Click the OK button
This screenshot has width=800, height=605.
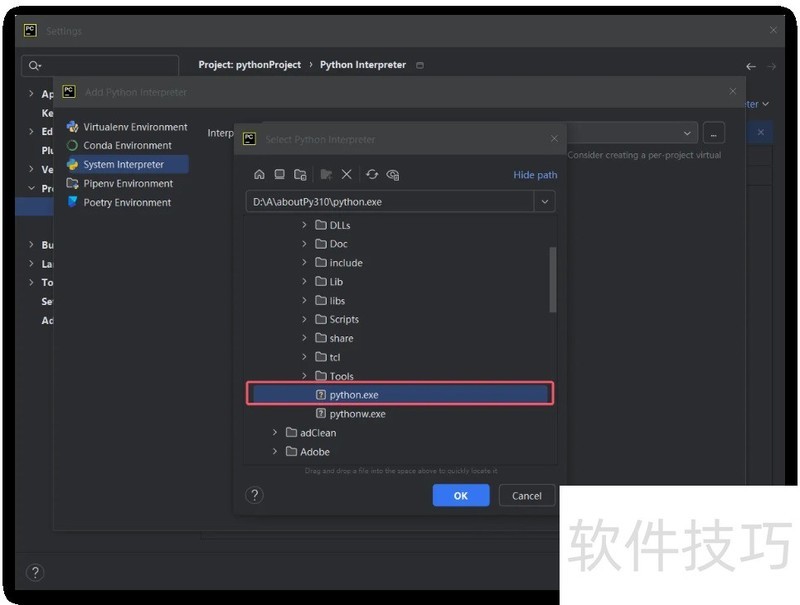(x=460, y=495)
